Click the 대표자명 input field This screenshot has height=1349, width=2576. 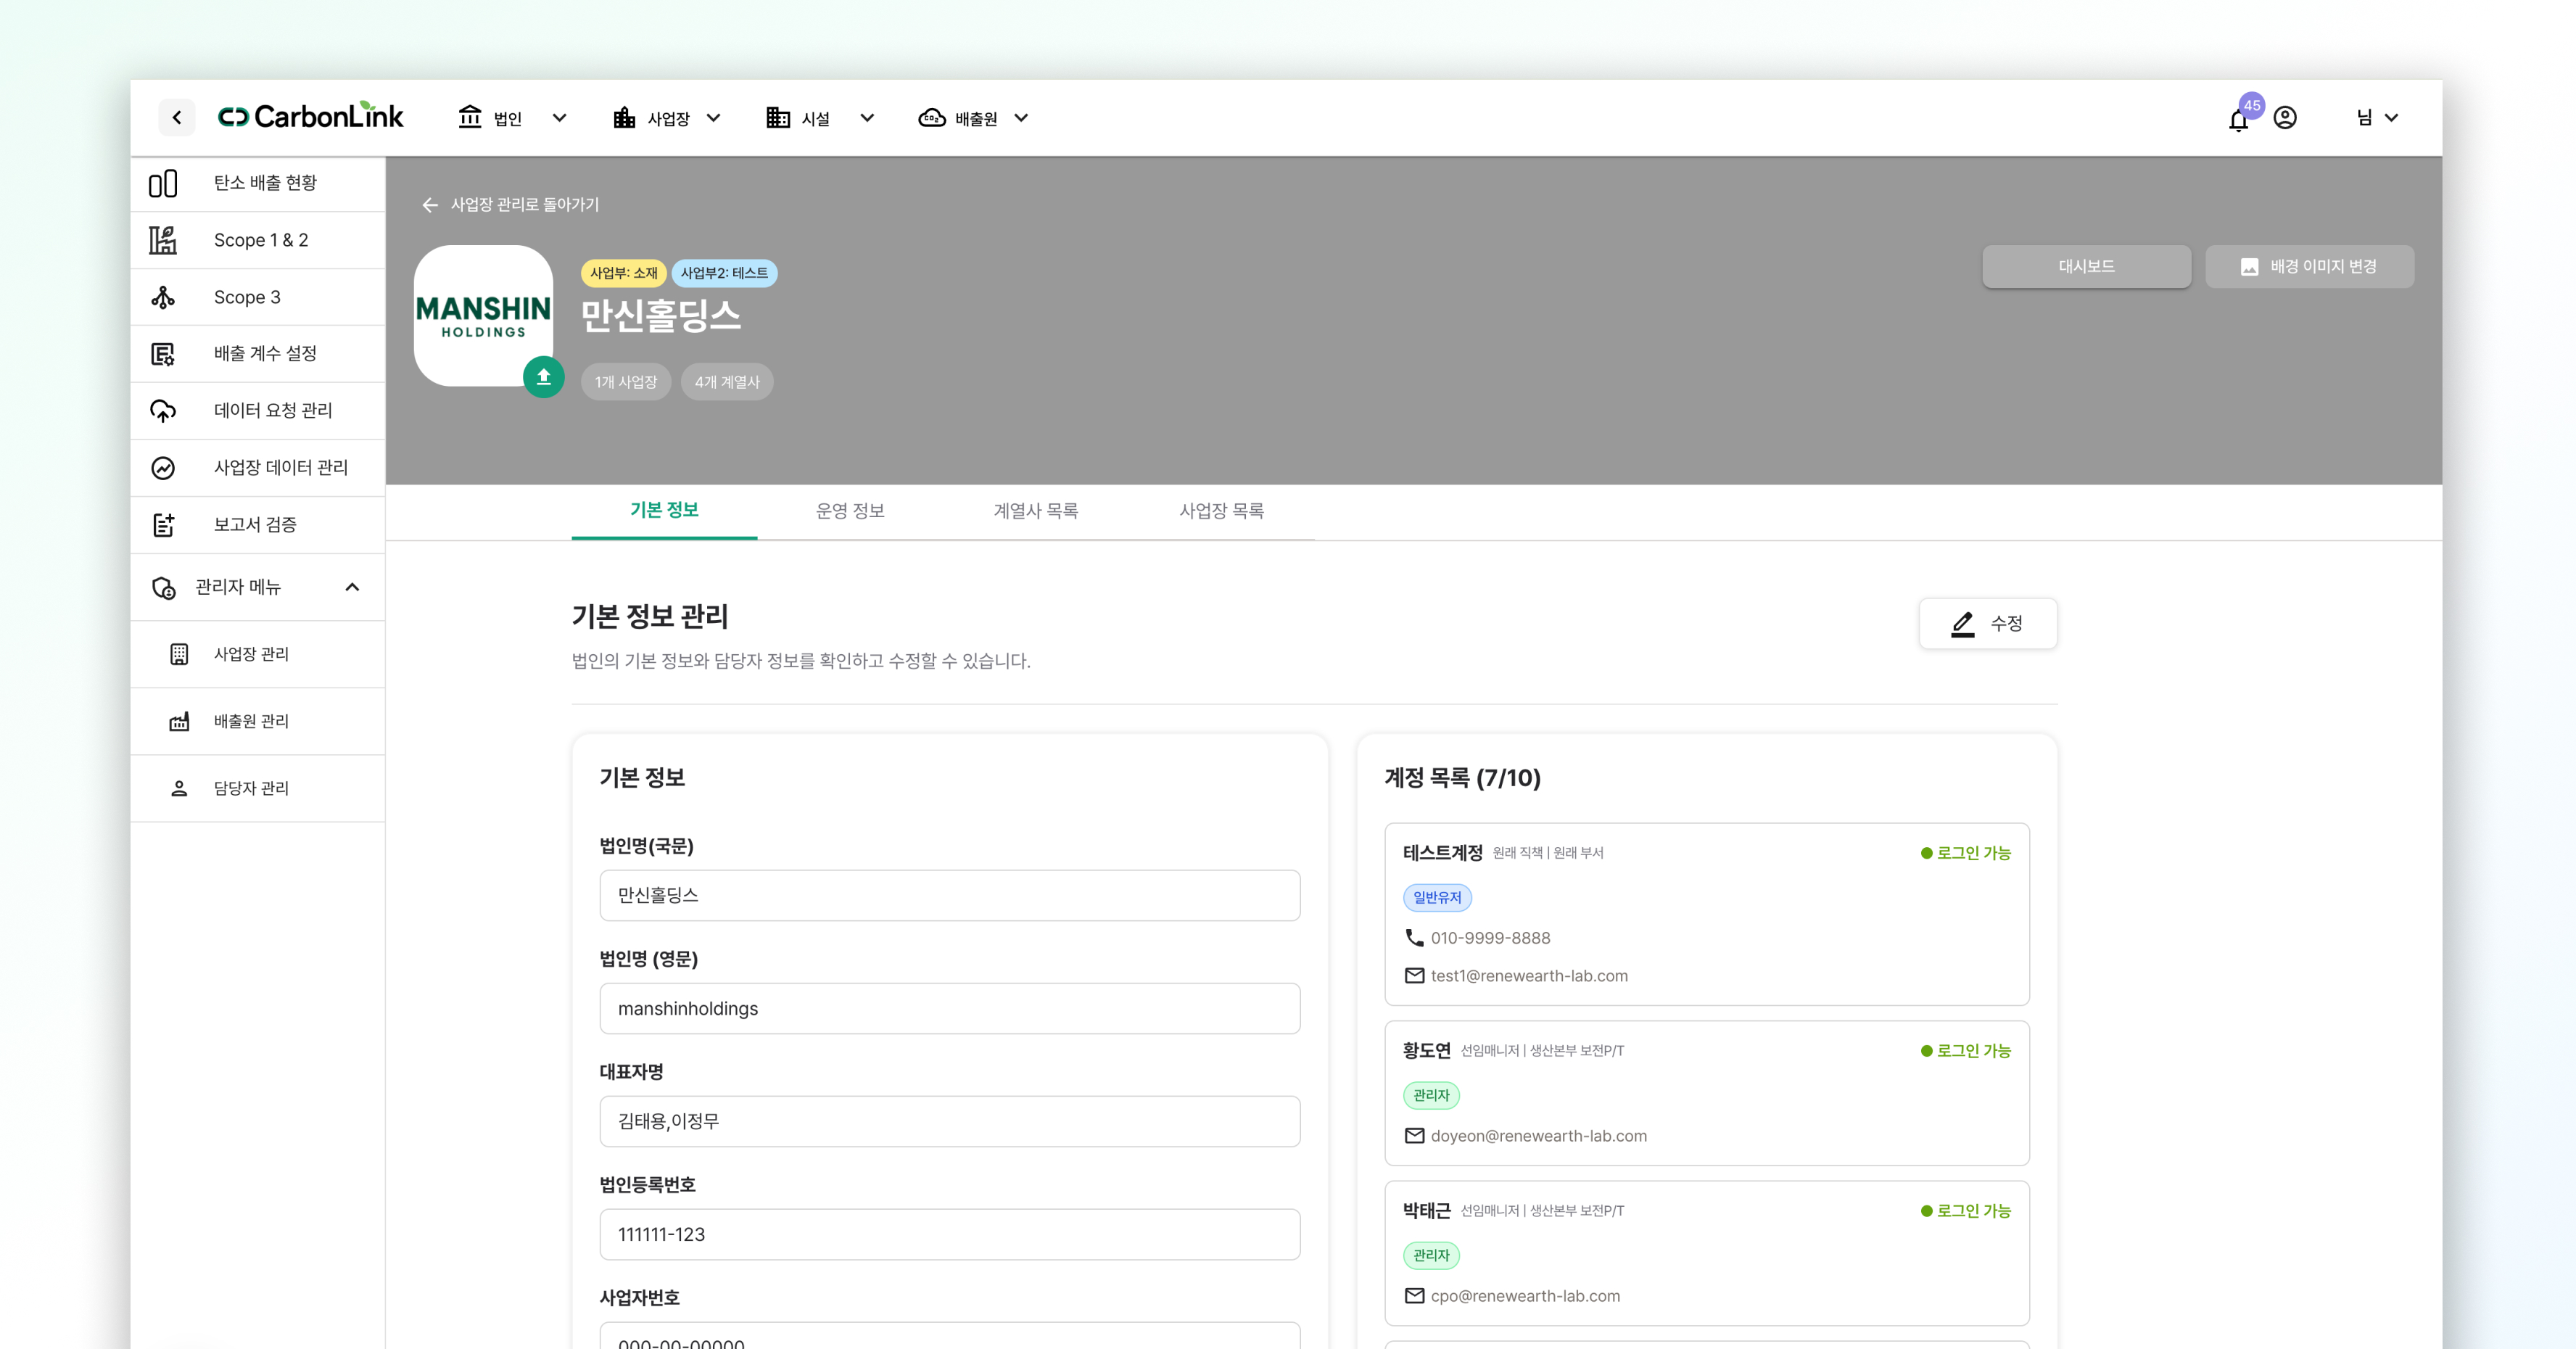pyautogui.click(x=950, y=1121)
